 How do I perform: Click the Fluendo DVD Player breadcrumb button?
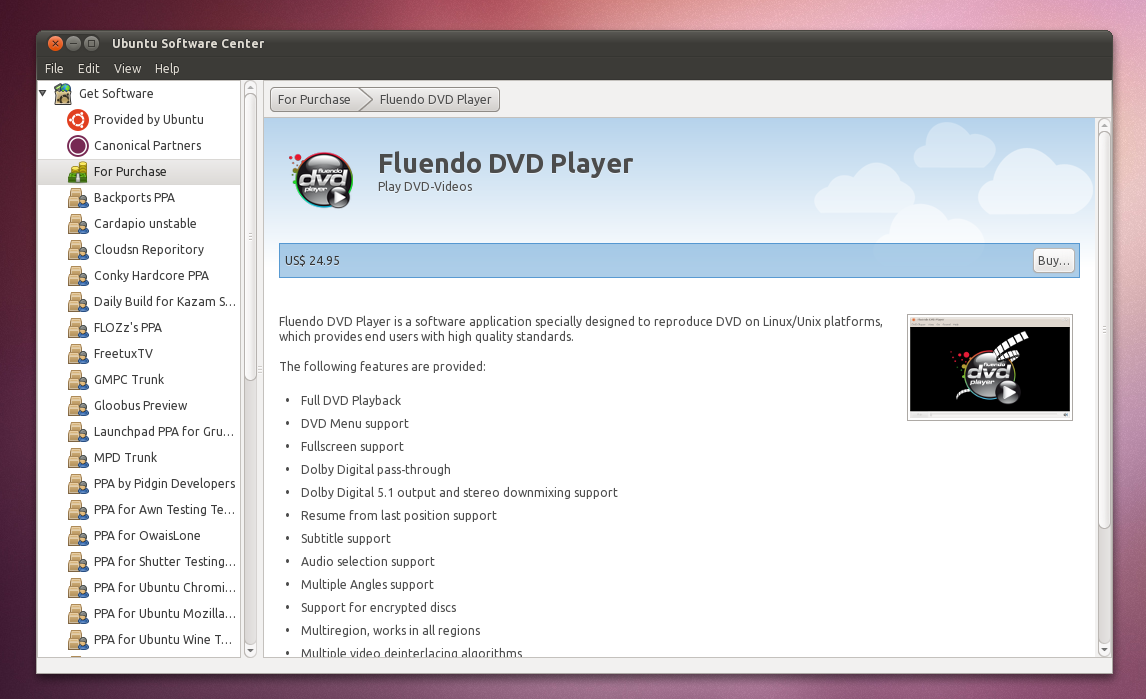pyautogui.click(x=435, y=99)
